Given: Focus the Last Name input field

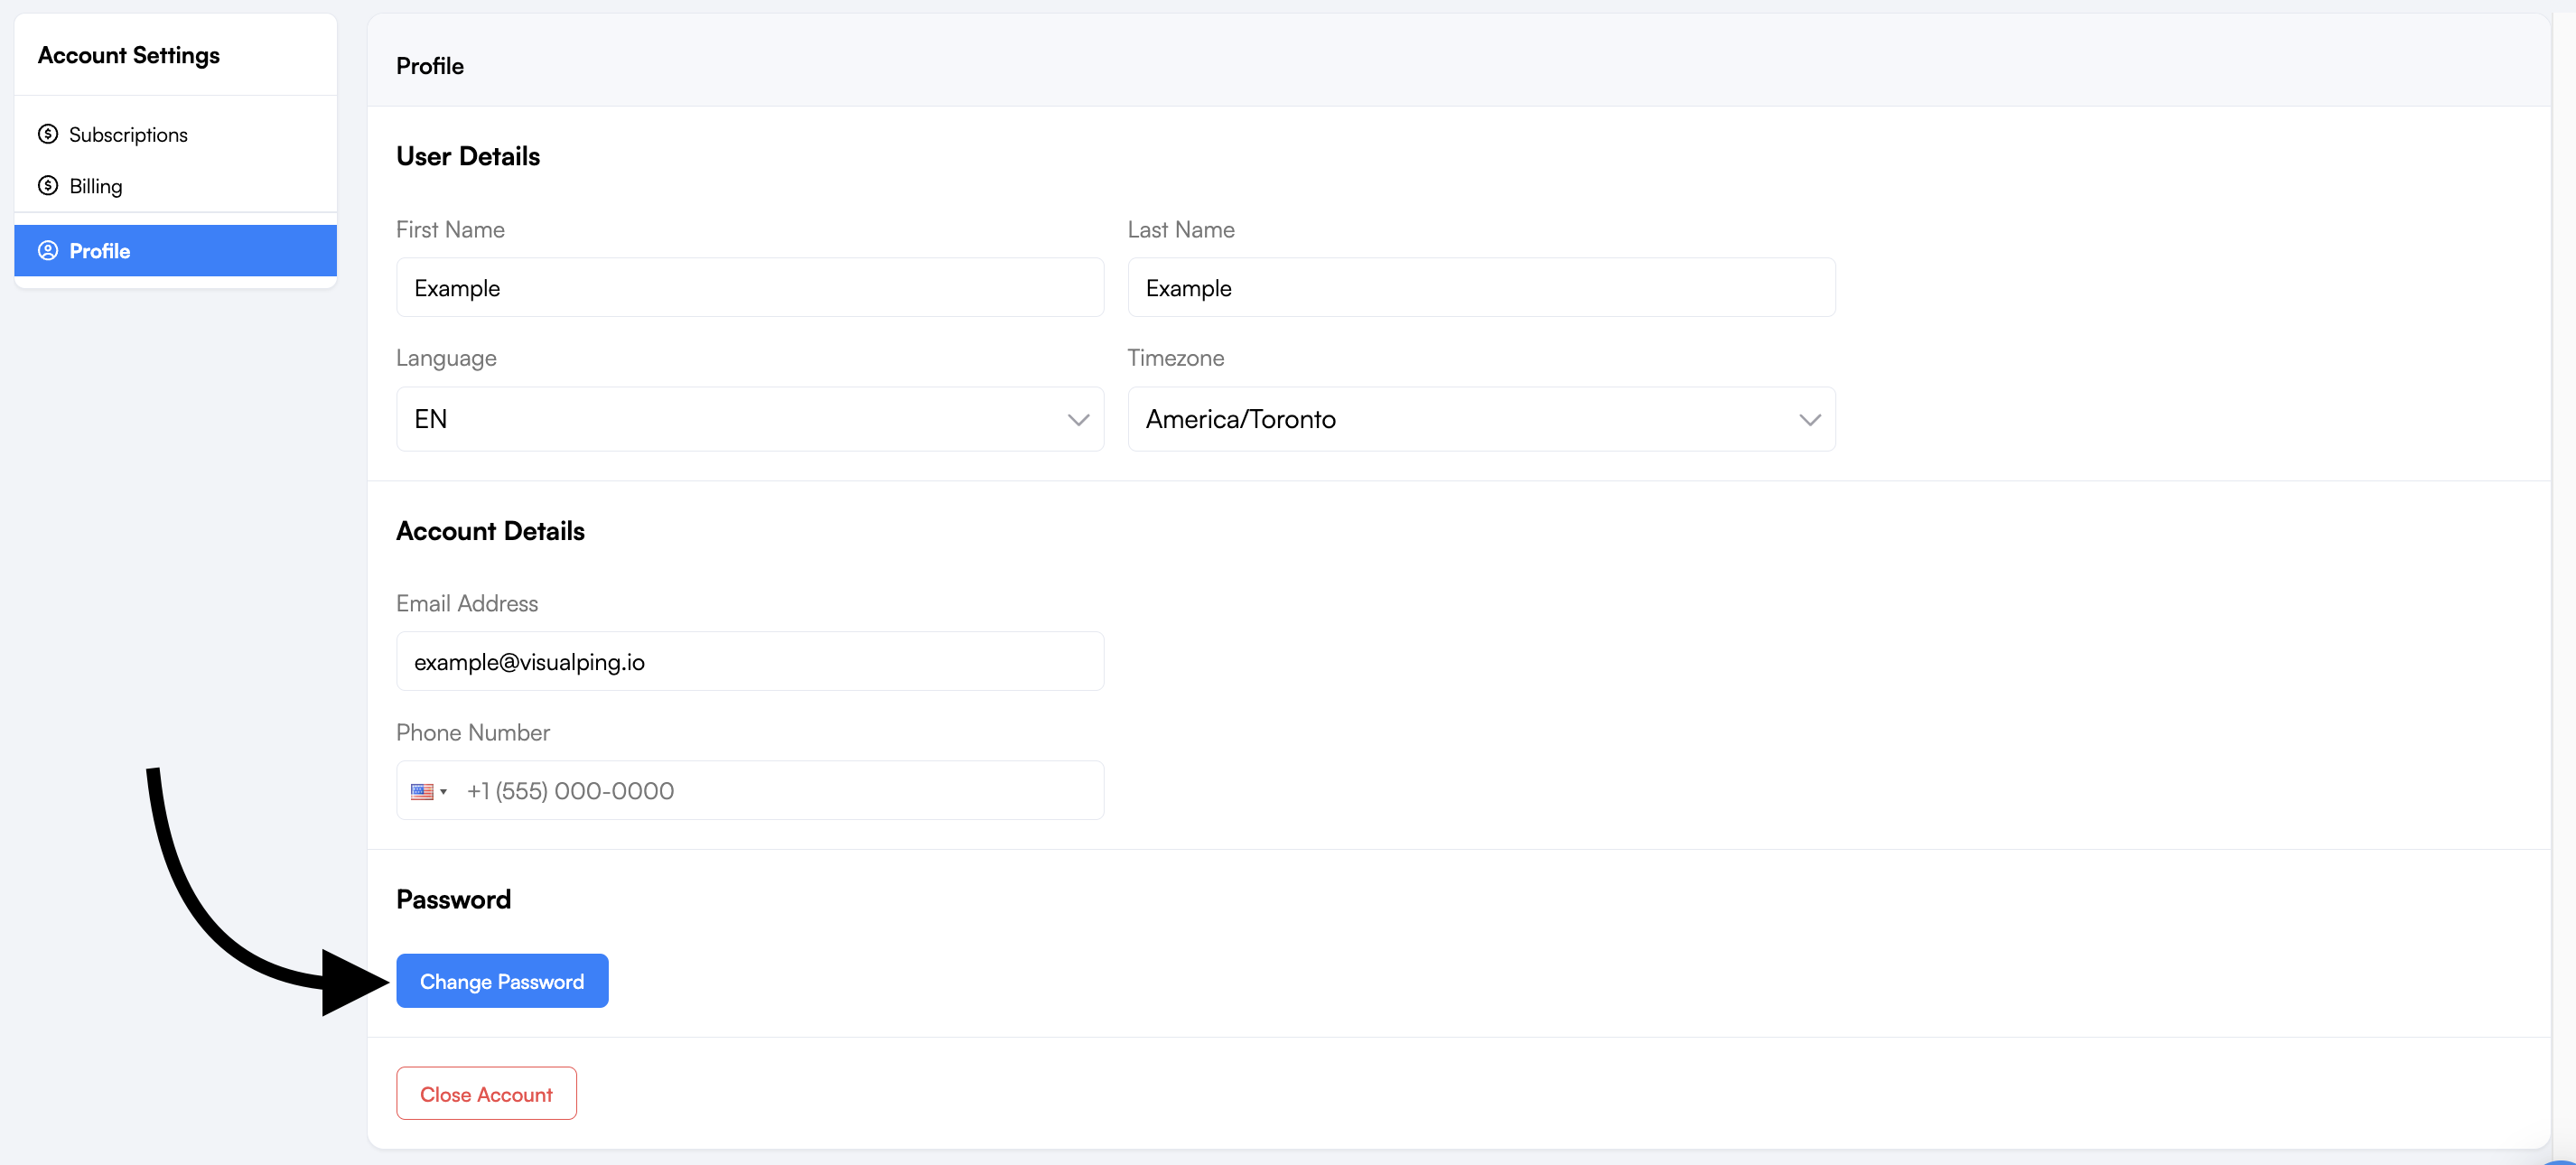Looking at the screenshot, I should tap(1481, 288).
